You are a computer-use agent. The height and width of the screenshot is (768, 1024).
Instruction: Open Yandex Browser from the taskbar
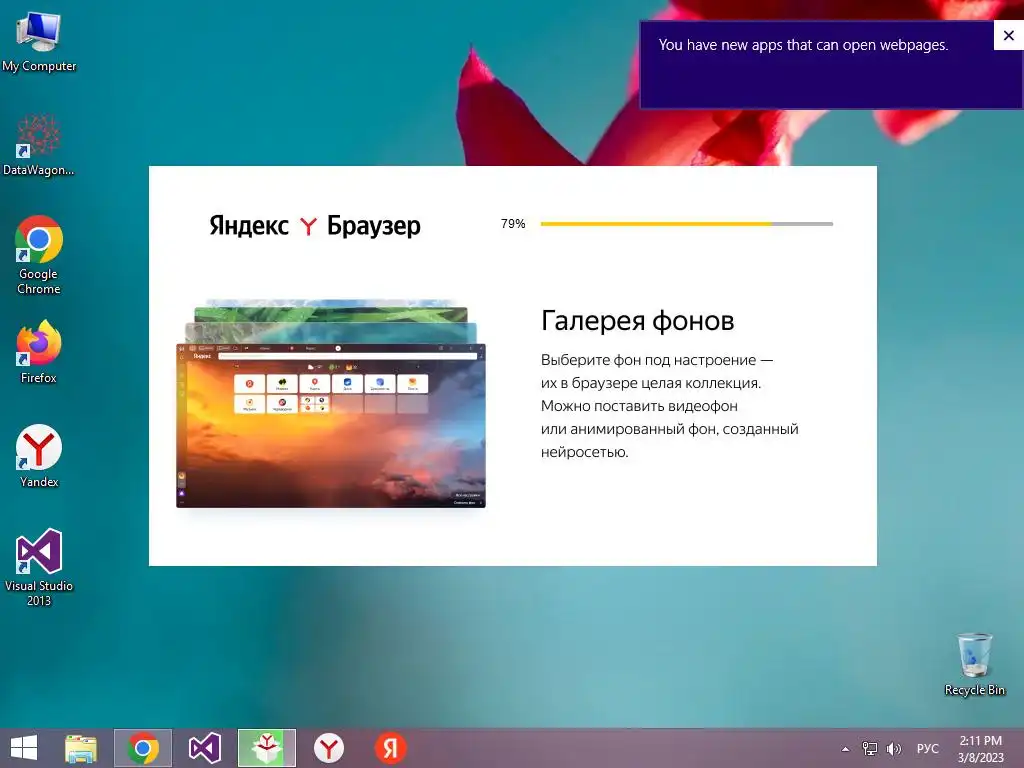point(328,748)
